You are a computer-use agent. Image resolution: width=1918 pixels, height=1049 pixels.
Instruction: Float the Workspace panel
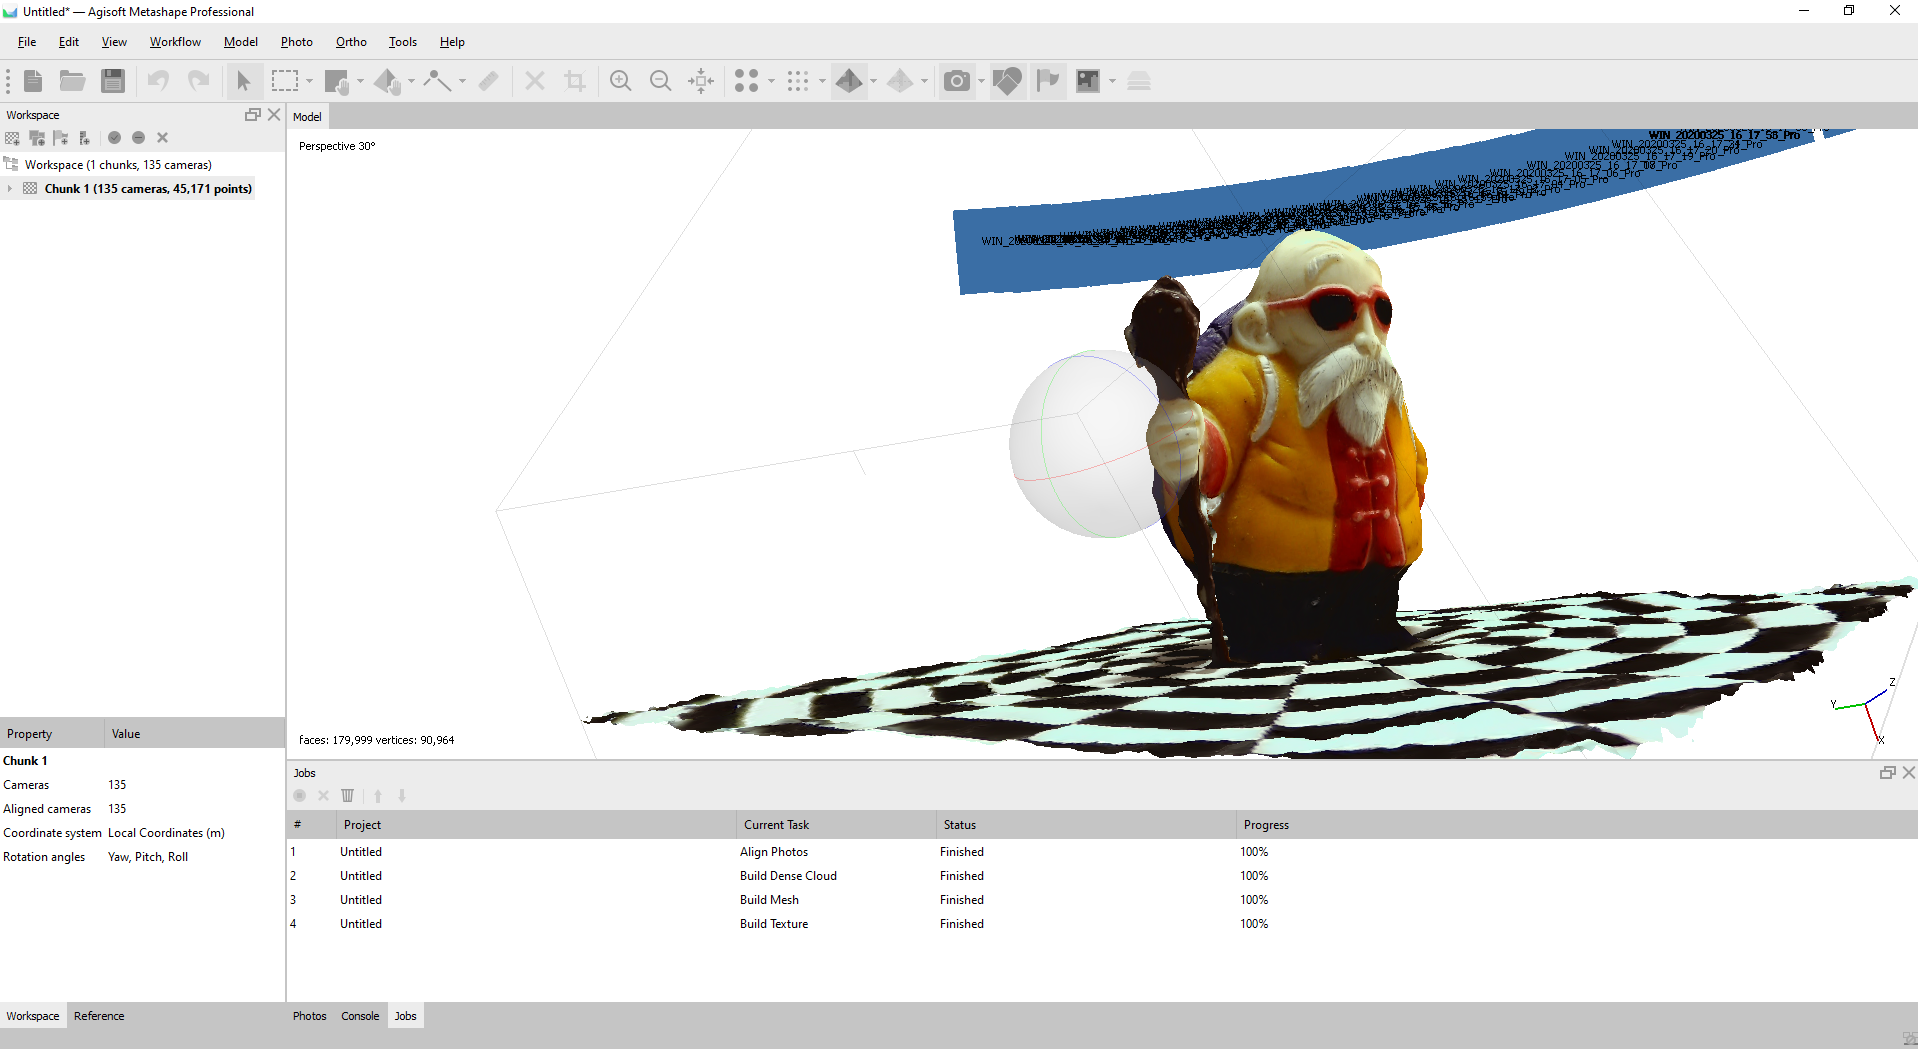(x=253, y=115)
